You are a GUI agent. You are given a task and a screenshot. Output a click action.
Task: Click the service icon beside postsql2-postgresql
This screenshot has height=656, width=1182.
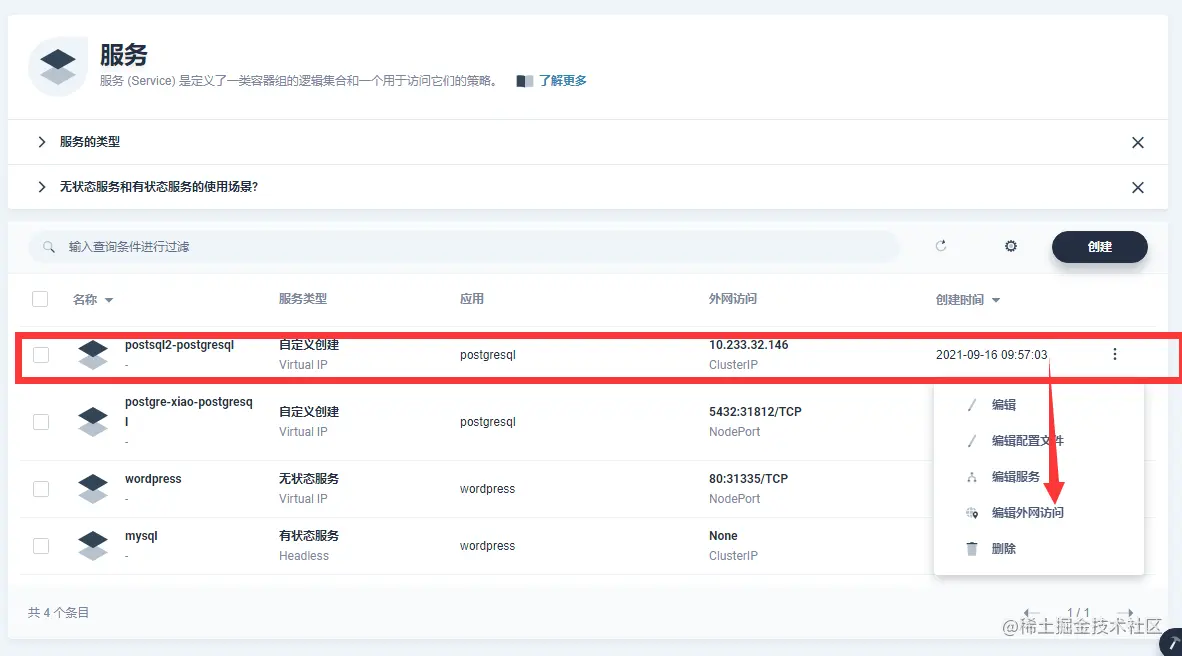tap(93, 354)
